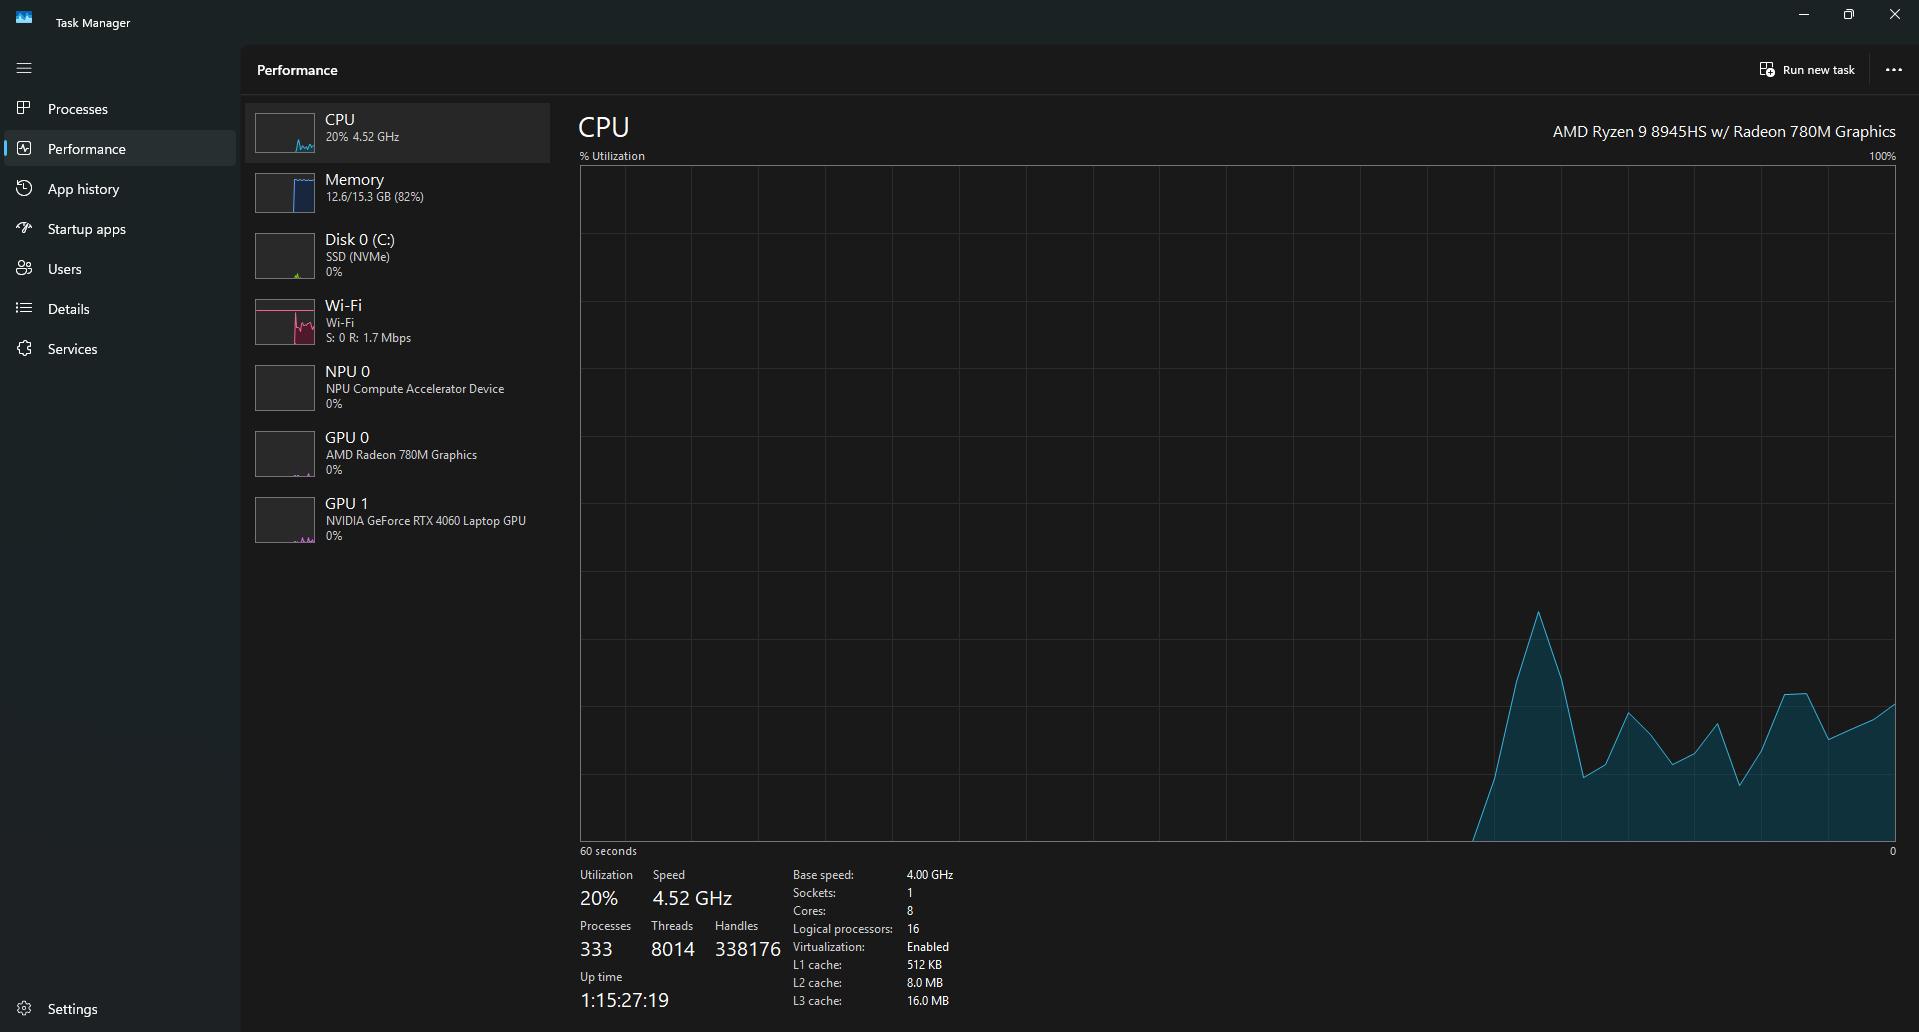Click the AMD Ryzen 9 8945HS processor name

tap(1724, 131)
